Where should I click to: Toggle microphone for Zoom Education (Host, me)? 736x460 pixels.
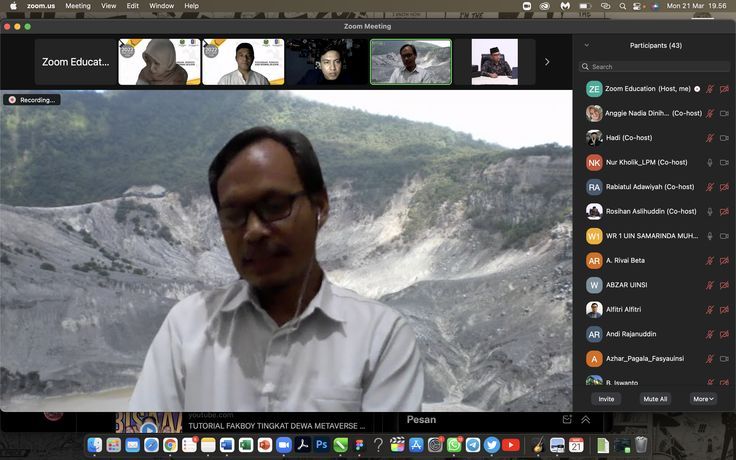pos(710,89)
